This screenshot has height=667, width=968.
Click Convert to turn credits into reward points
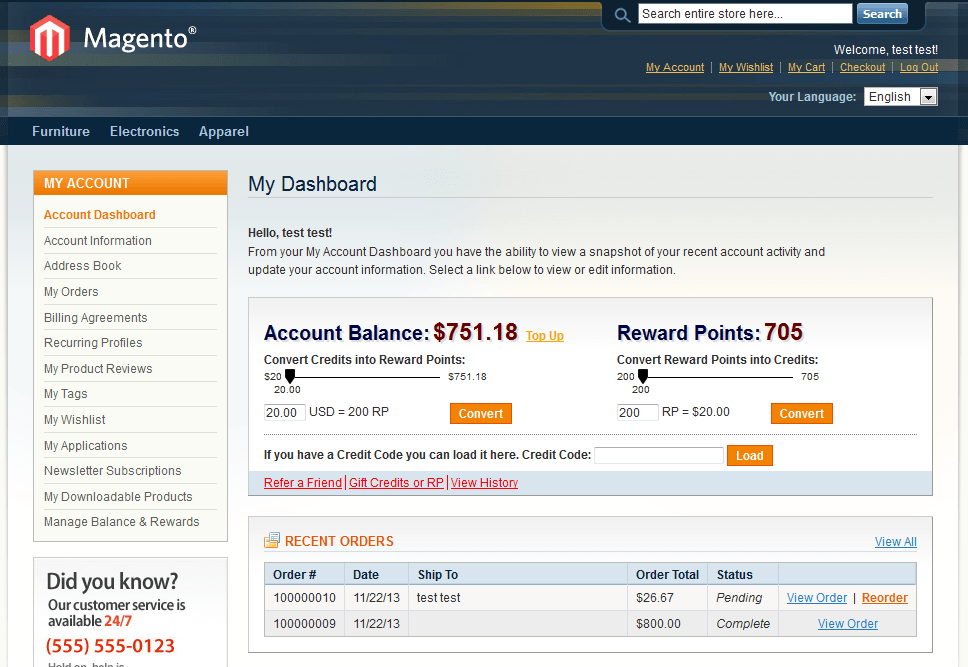tap(480, 412)
